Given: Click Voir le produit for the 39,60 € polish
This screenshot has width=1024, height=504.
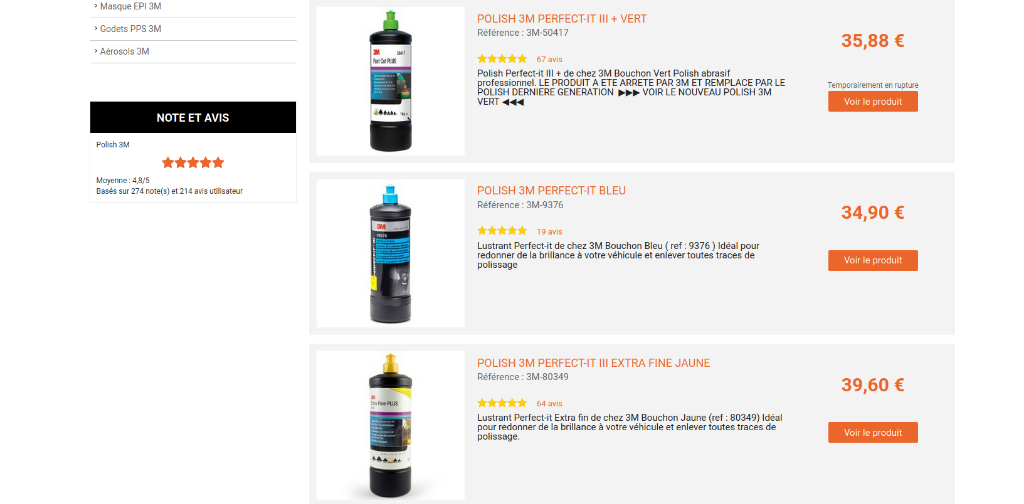Looking at the screenshot, I should click(x=872, y=432).
